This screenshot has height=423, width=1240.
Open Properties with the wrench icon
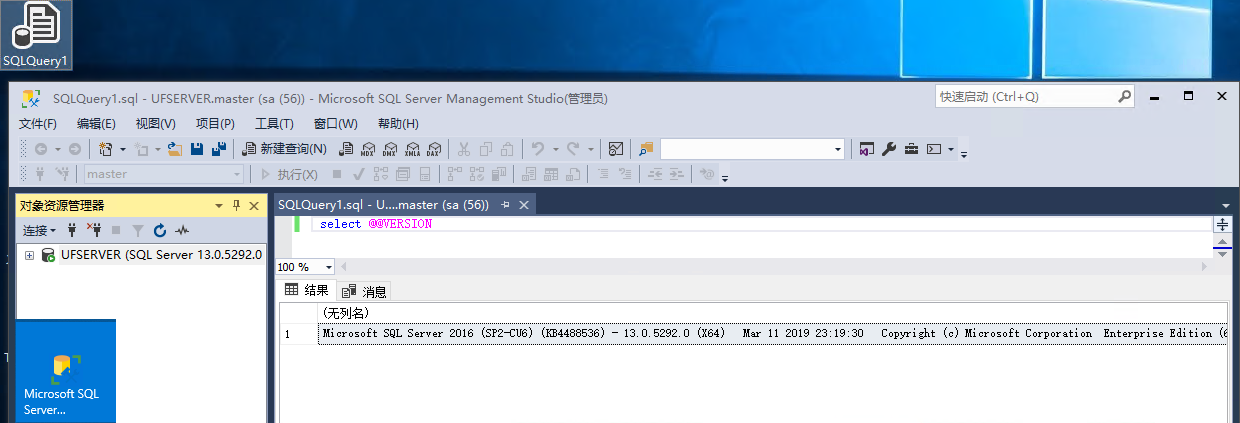tap(889, 149)
